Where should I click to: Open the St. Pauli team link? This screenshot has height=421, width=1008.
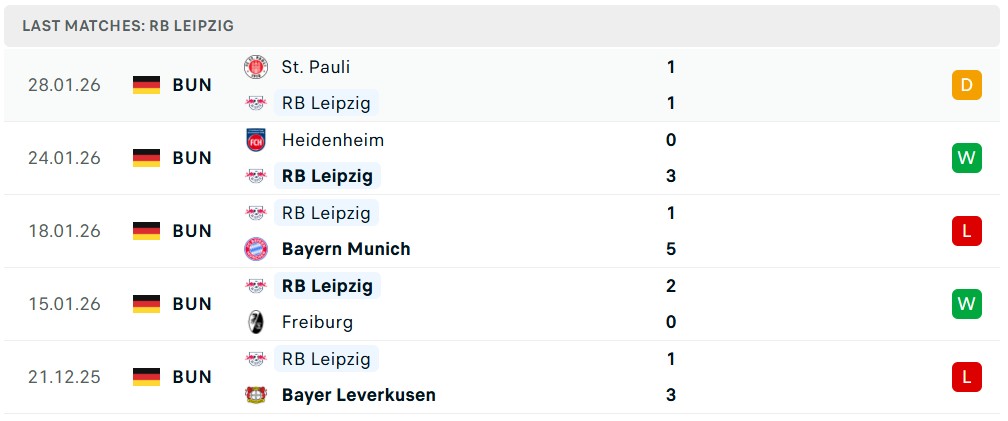[316, 67]
